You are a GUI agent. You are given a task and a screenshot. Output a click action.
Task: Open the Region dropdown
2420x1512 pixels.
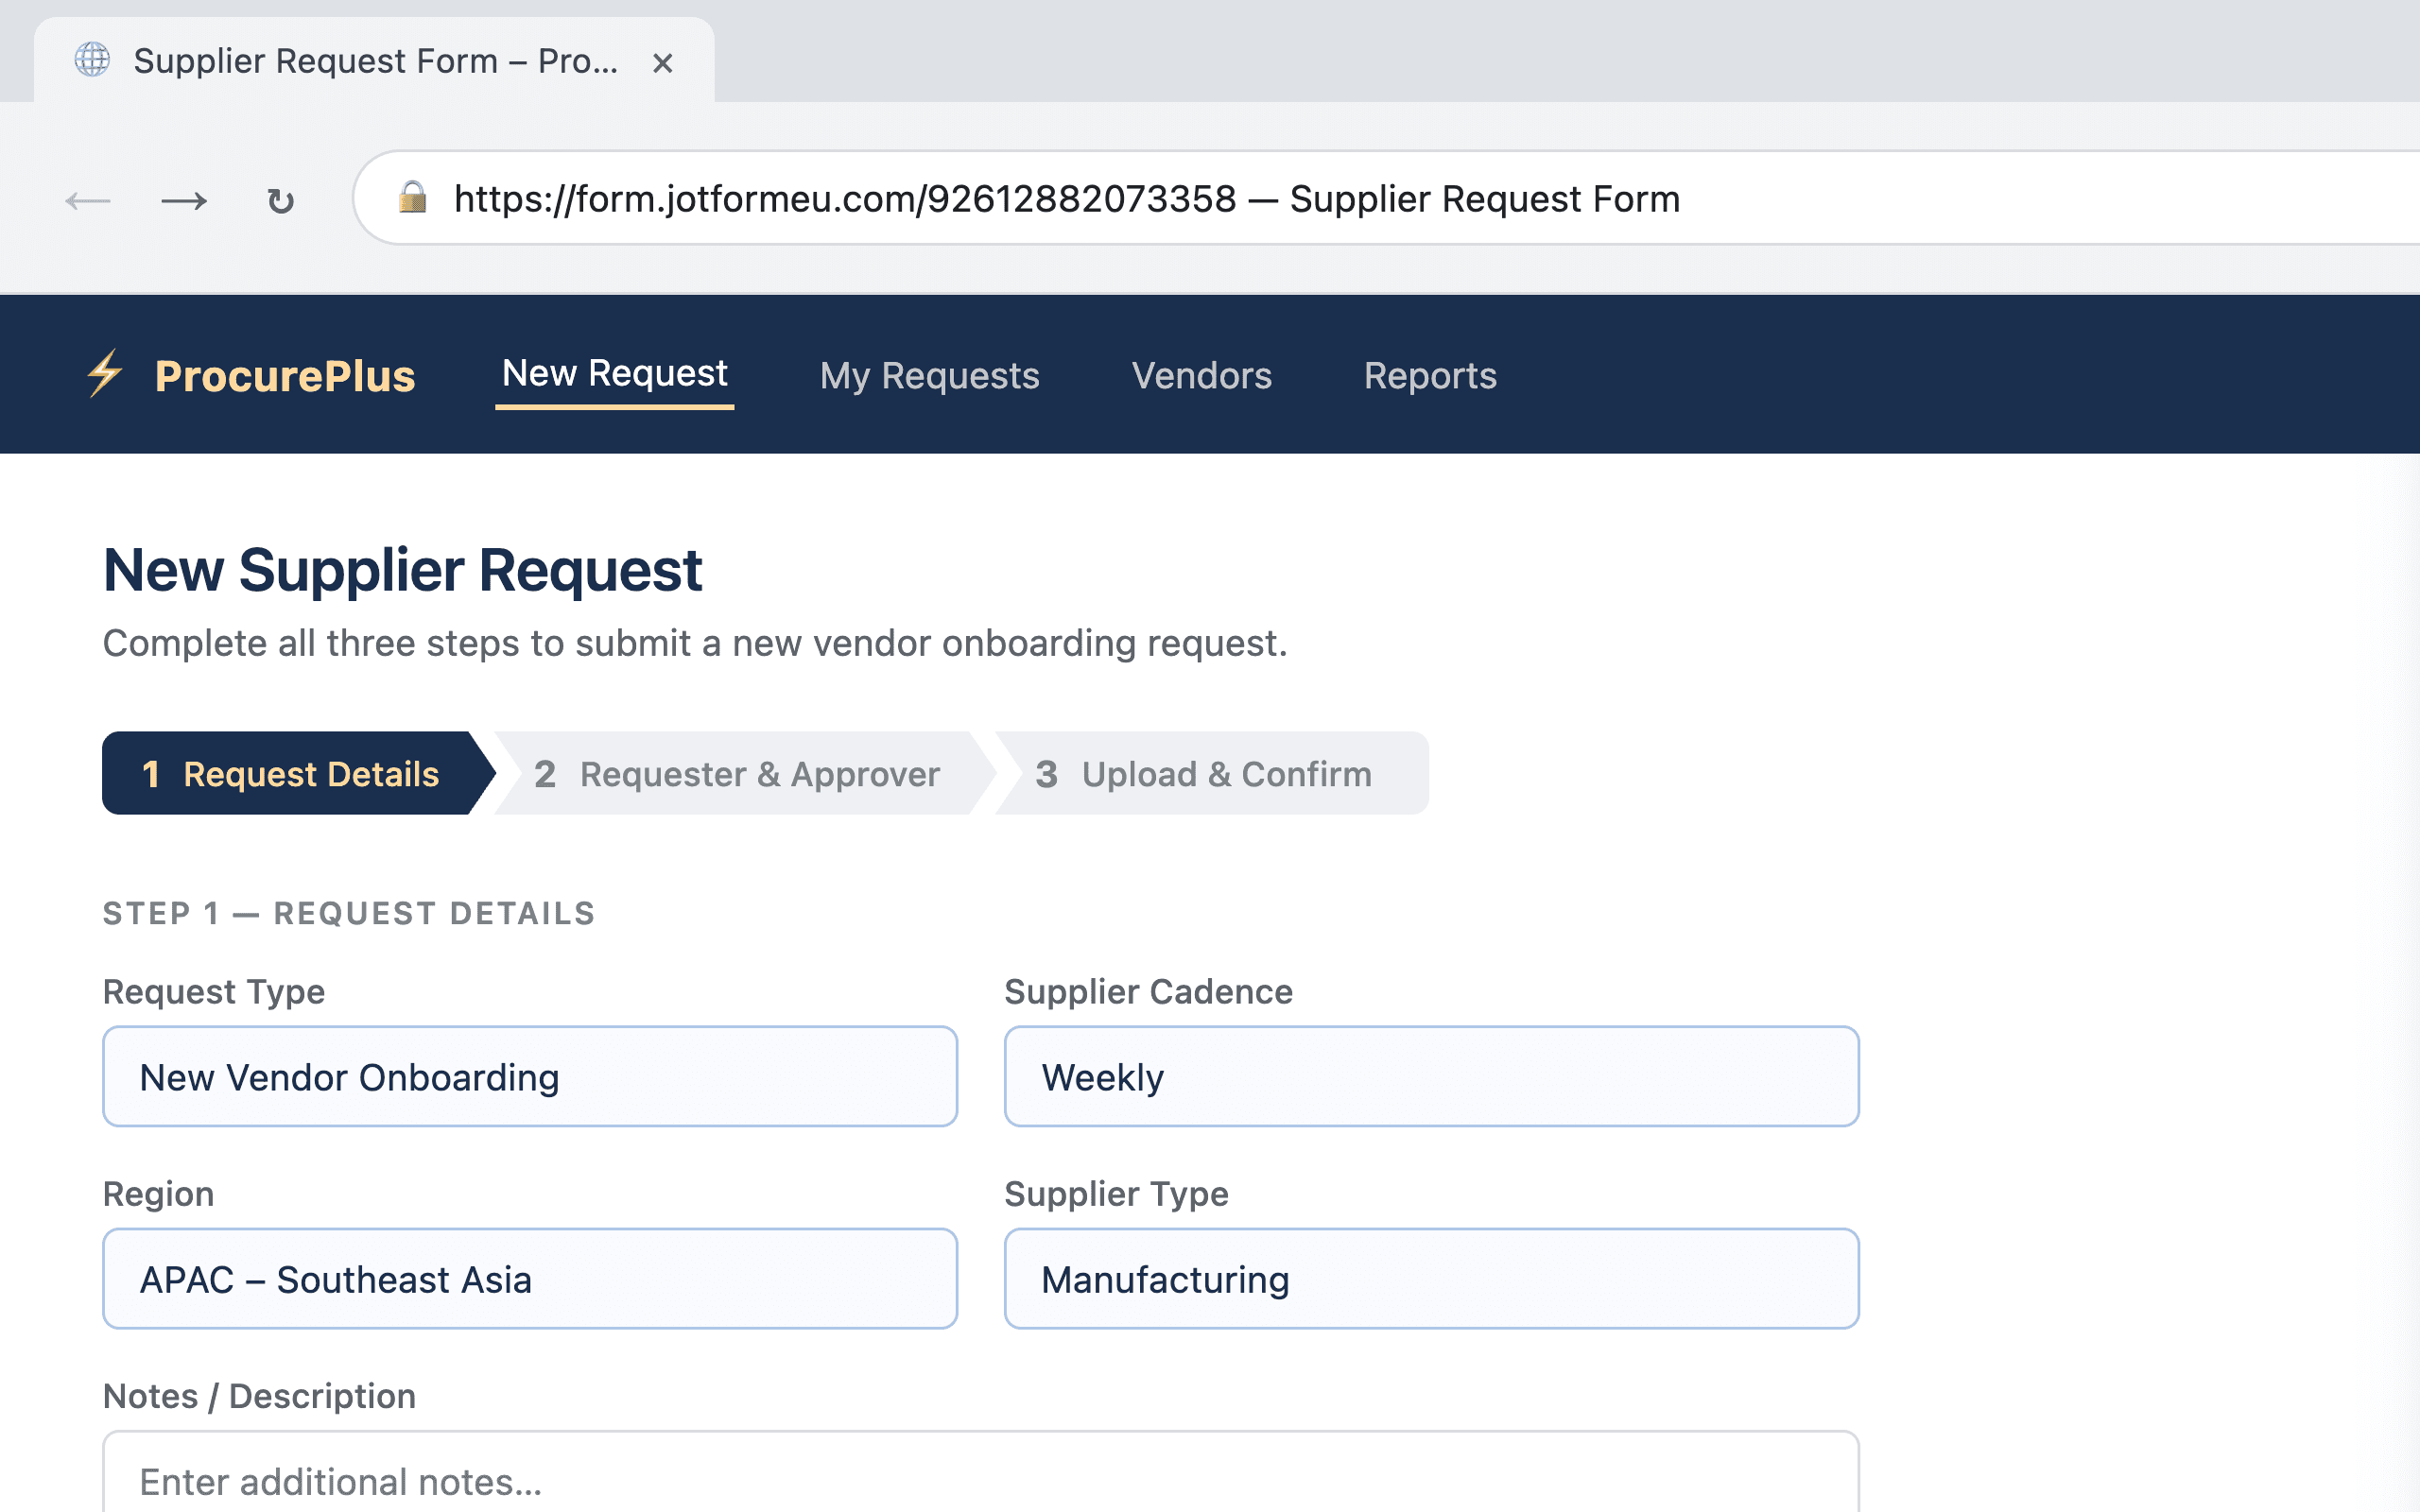tap(530, 1278)
